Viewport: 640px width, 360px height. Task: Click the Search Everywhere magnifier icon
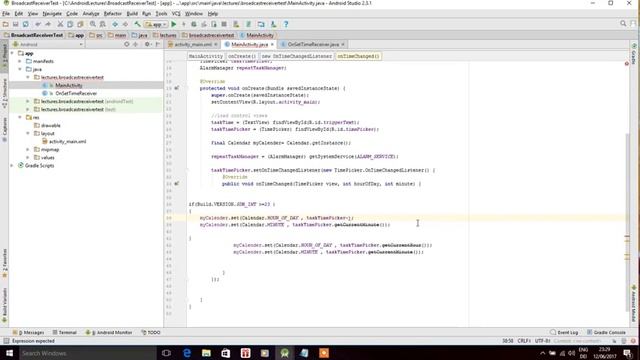(623, 24)
